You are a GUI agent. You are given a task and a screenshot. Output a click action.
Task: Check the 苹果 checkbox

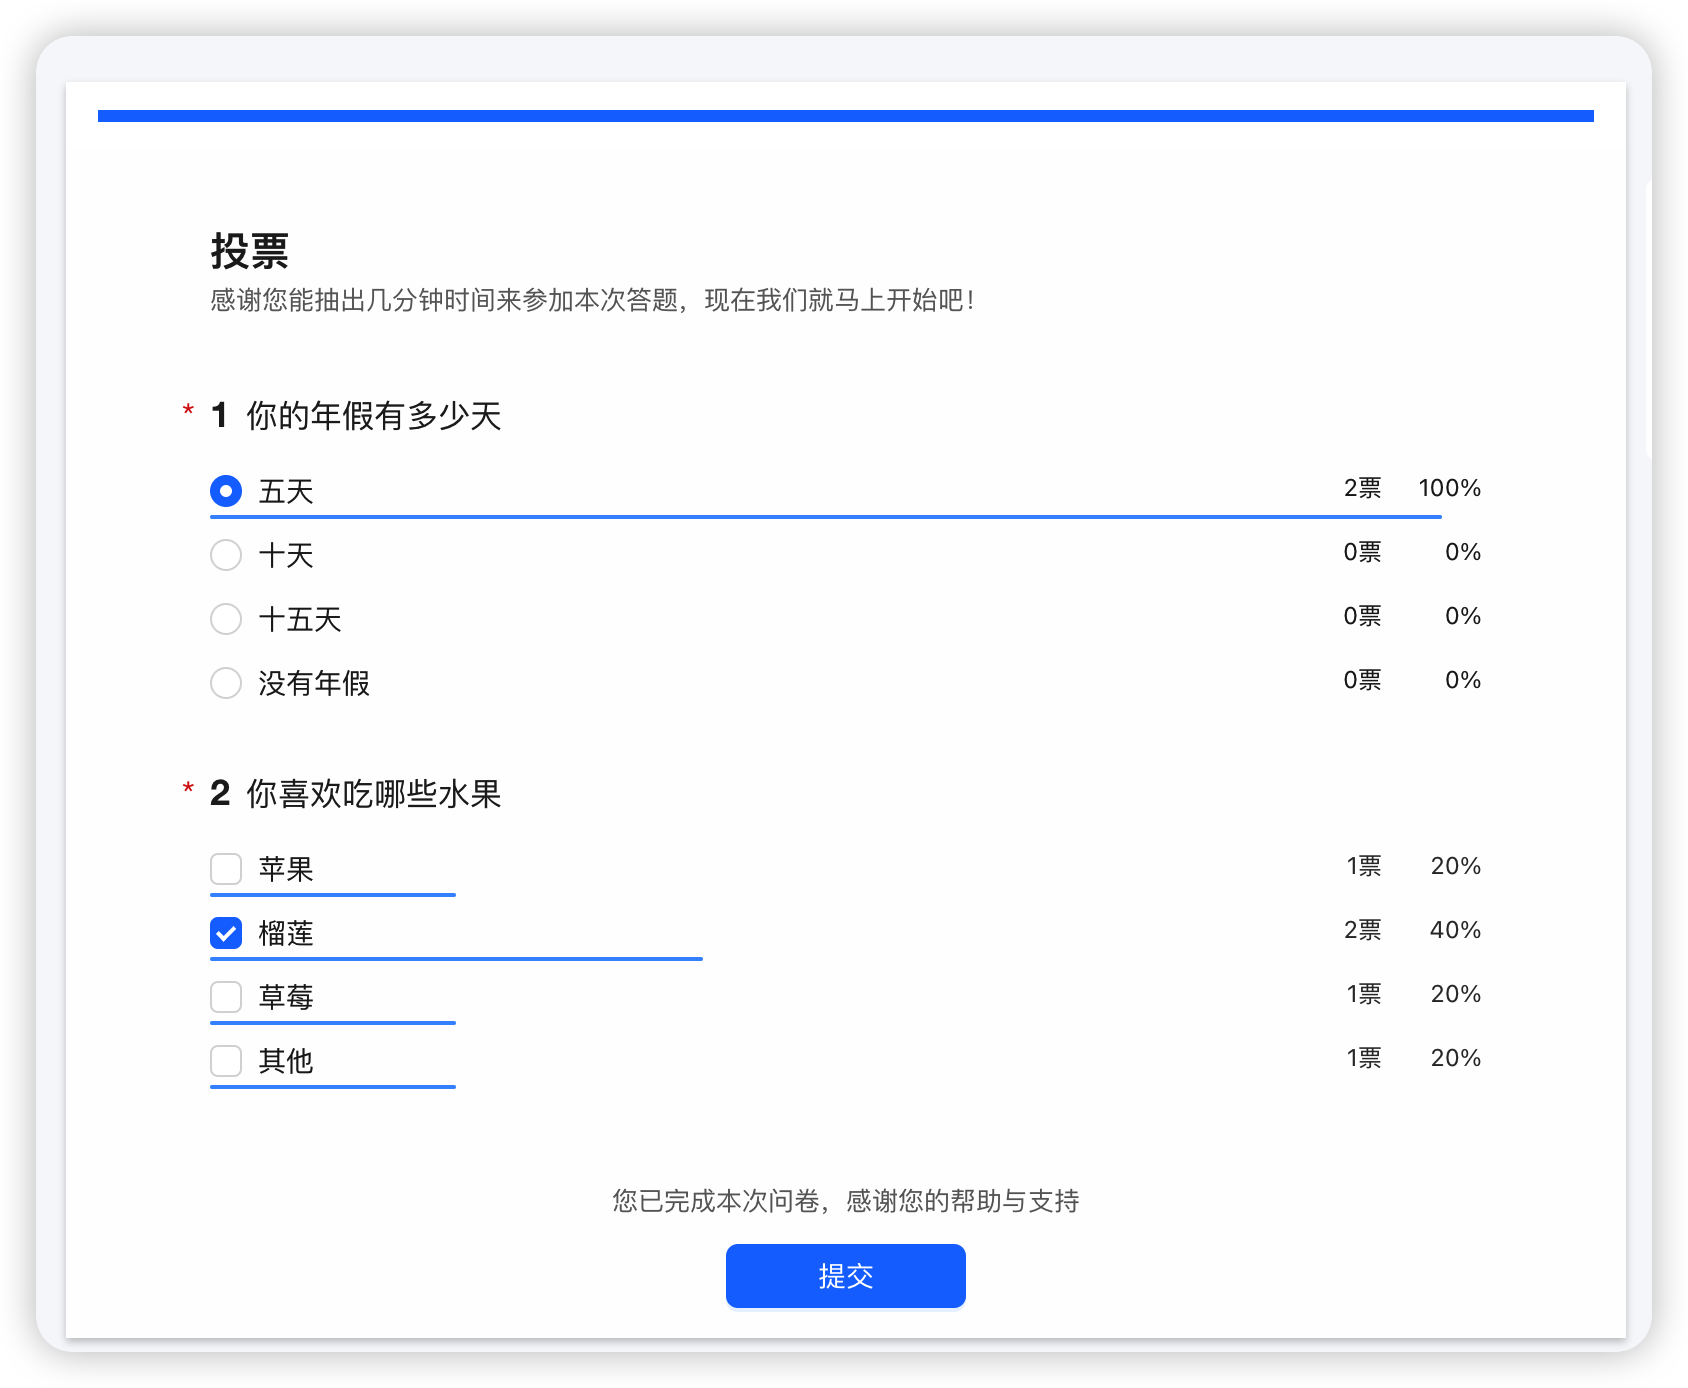[226, 869]
